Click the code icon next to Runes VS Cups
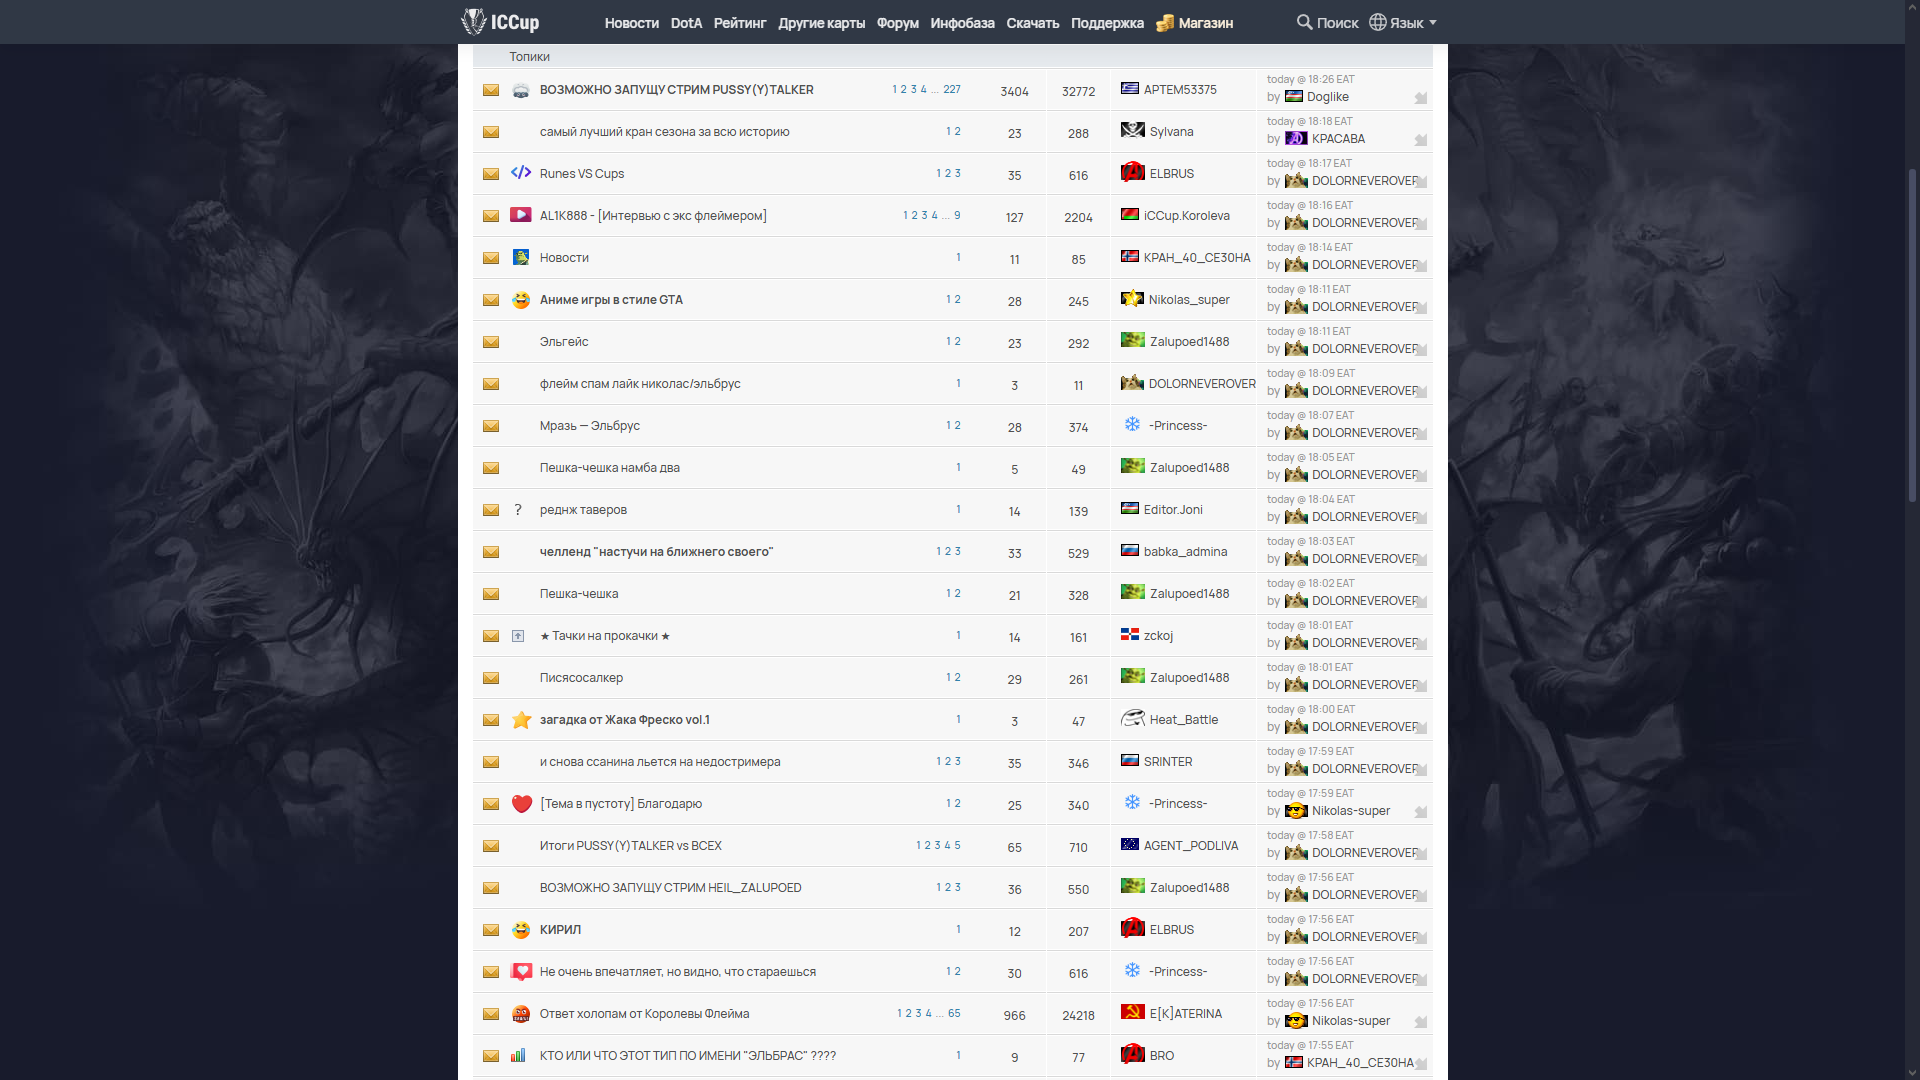Image resolution: width=1920 pixels, height=1080 pixels. point(521,173)
